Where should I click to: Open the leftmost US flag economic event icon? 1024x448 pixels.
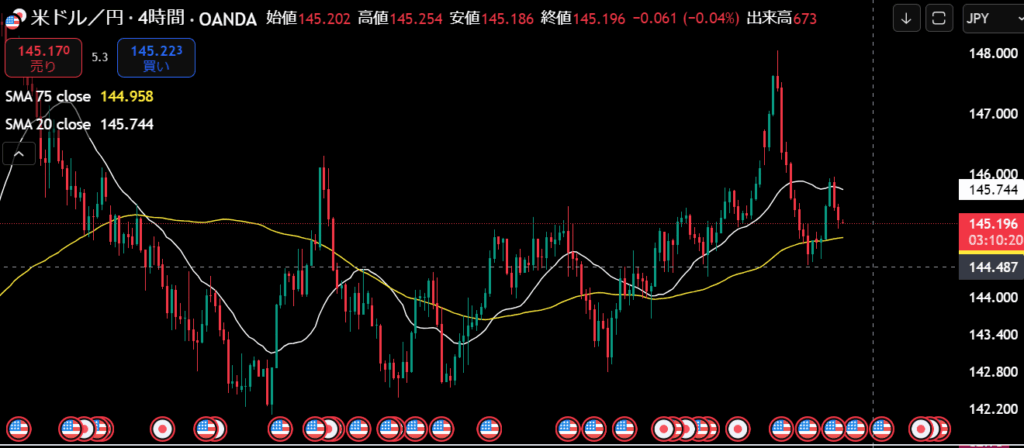pos(19,428)
